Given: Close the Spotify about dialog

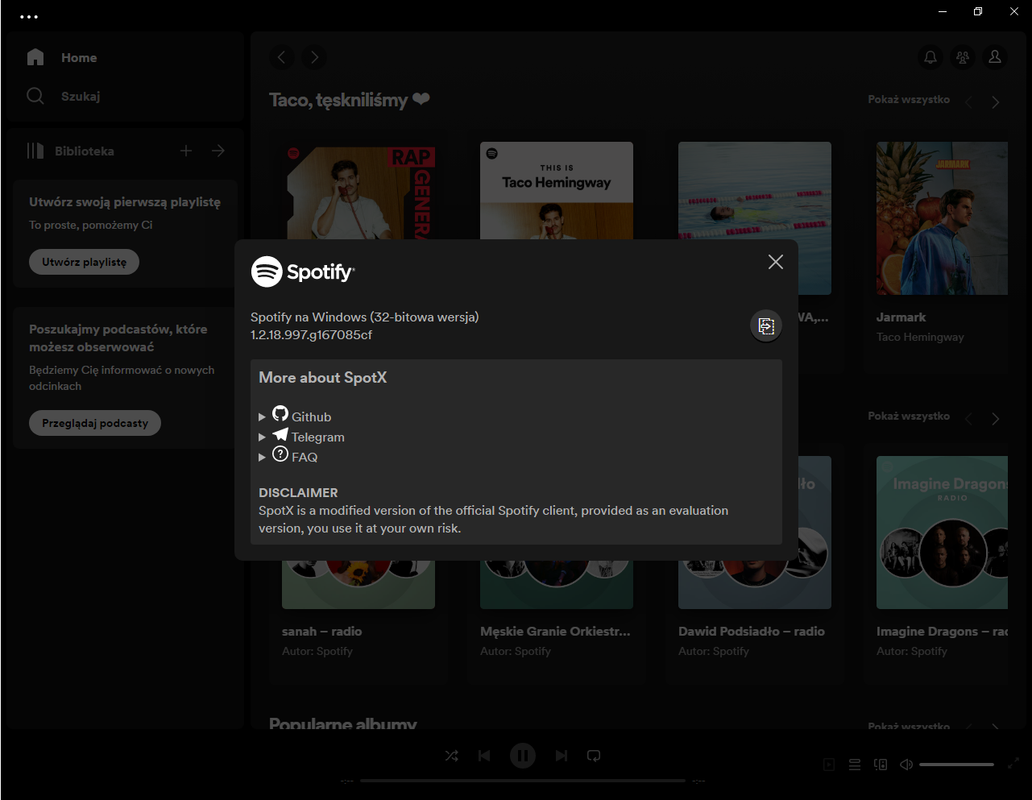Looking at the screenshot, I should click(x=775, y=262).
